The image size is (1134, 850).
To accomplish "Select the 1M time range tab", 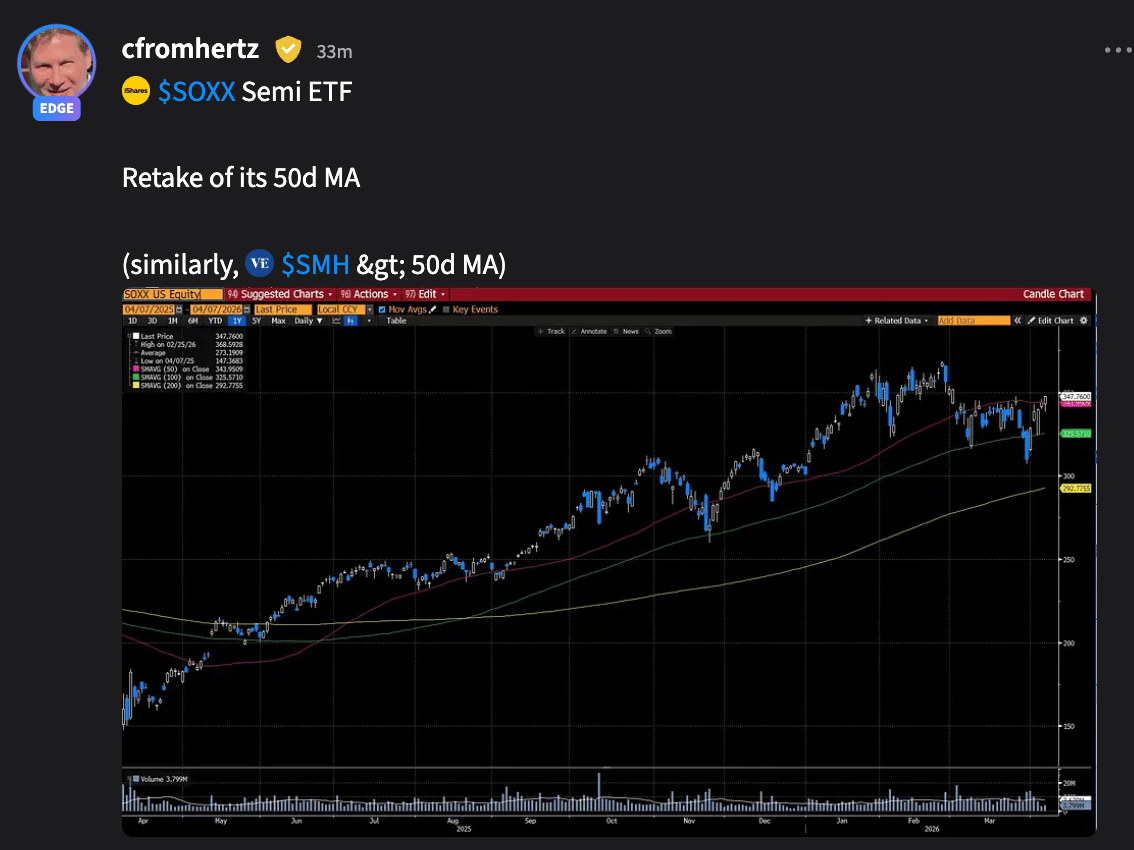I will click(x=172, y=320).
